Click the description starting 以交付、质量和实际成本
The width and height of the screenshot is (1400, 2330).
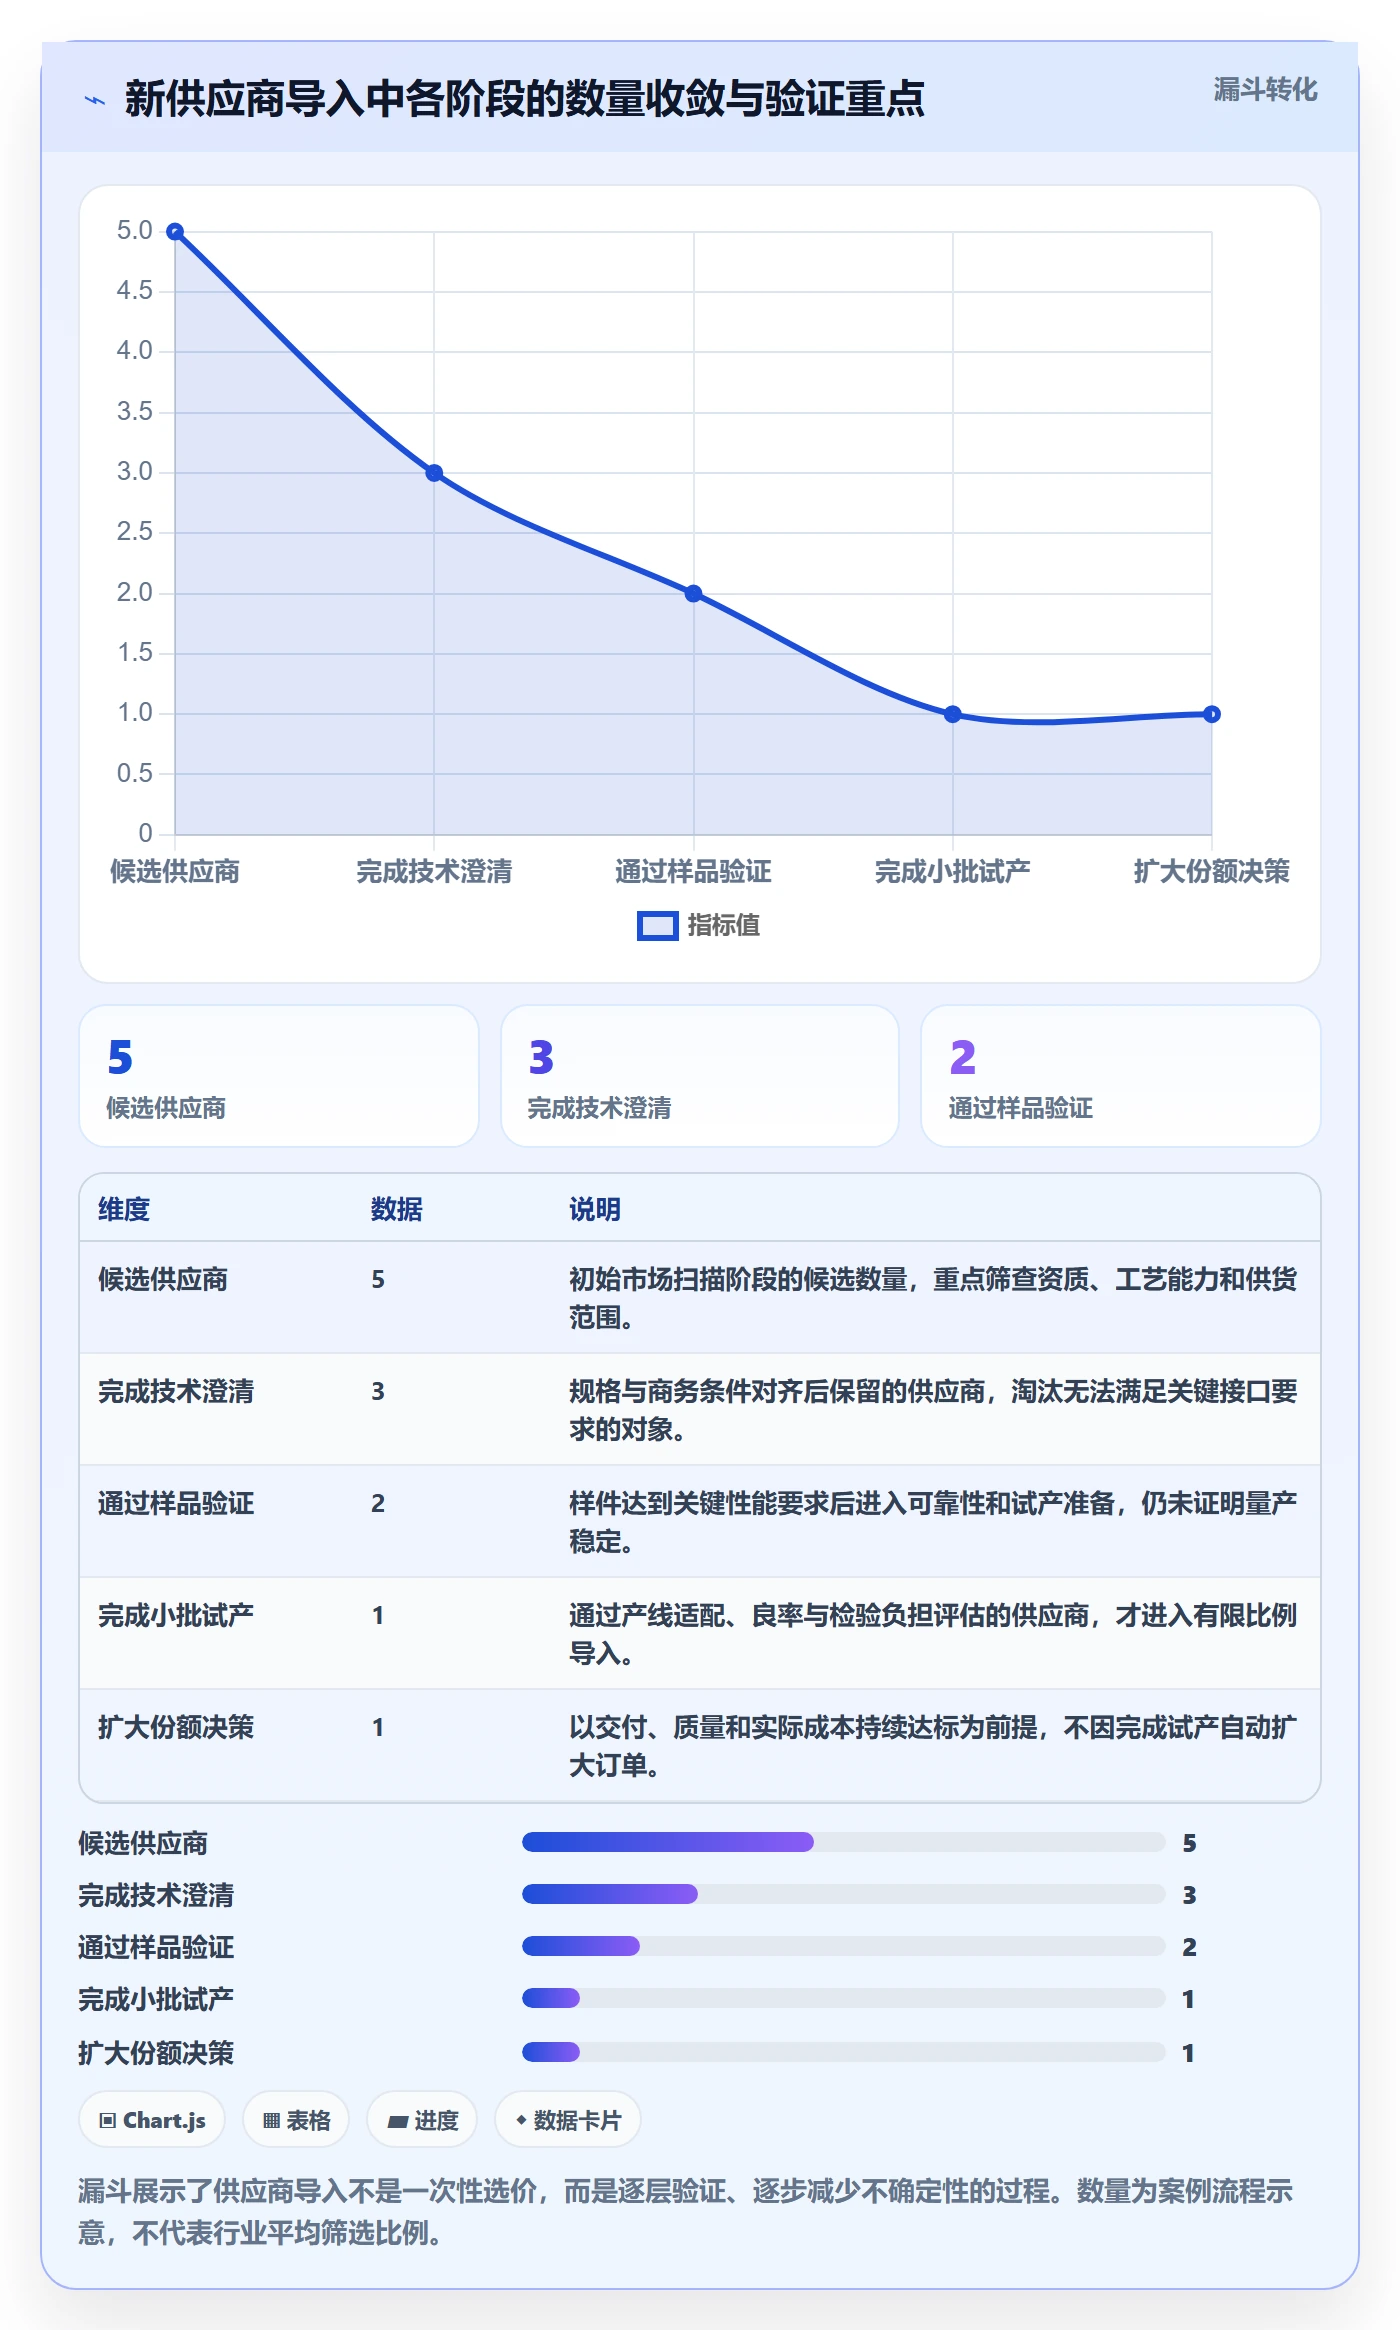pyautogui.click(x=933, y=1746)
